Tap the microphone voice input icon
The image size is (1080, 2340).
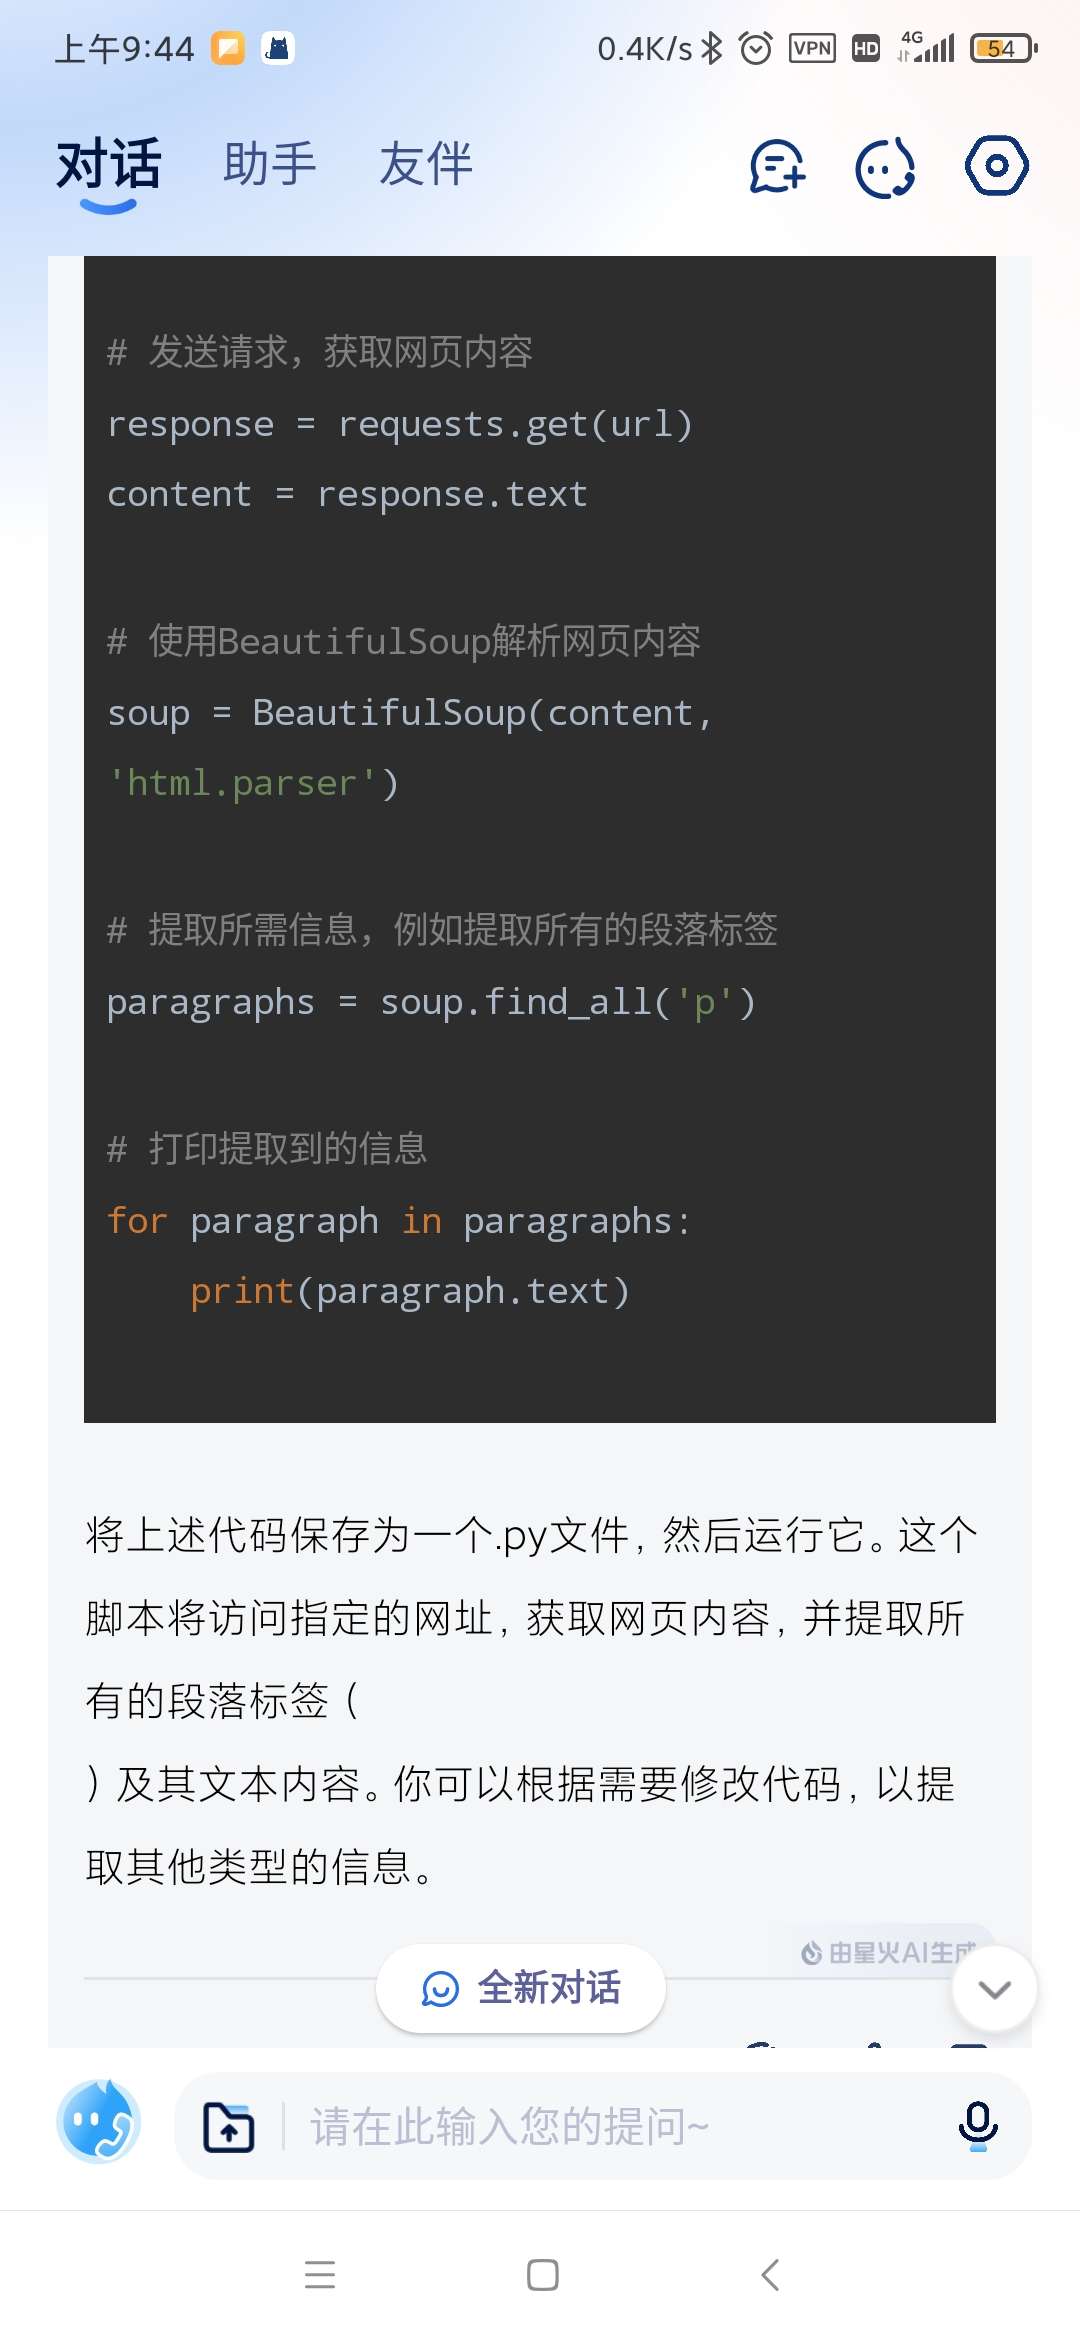pos(977,2126)
